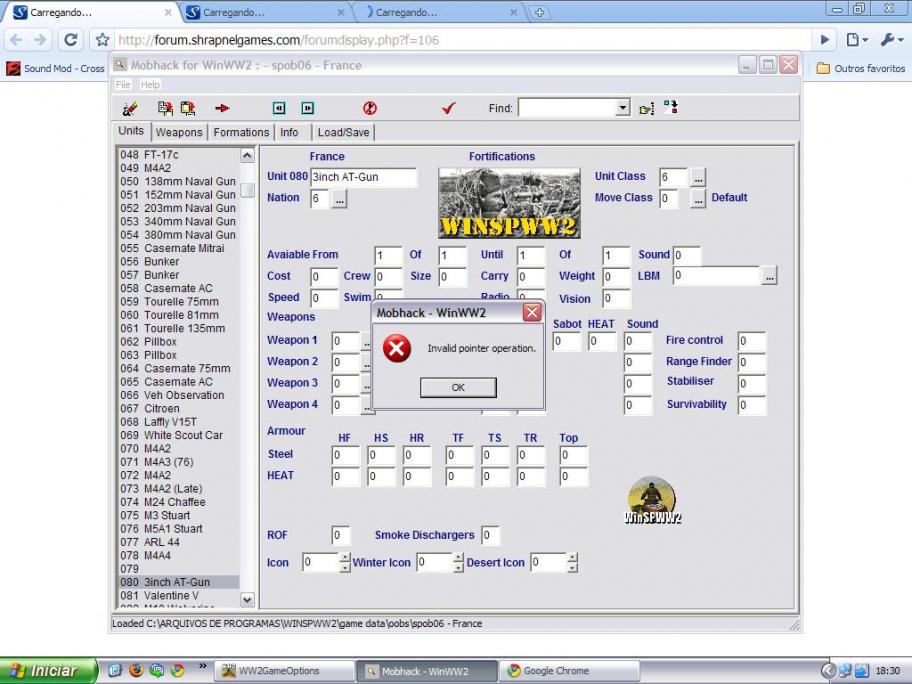The image size is (912, 684).
Task: Click the red checkmark toolbar icon
Action: tap(448, 108)
